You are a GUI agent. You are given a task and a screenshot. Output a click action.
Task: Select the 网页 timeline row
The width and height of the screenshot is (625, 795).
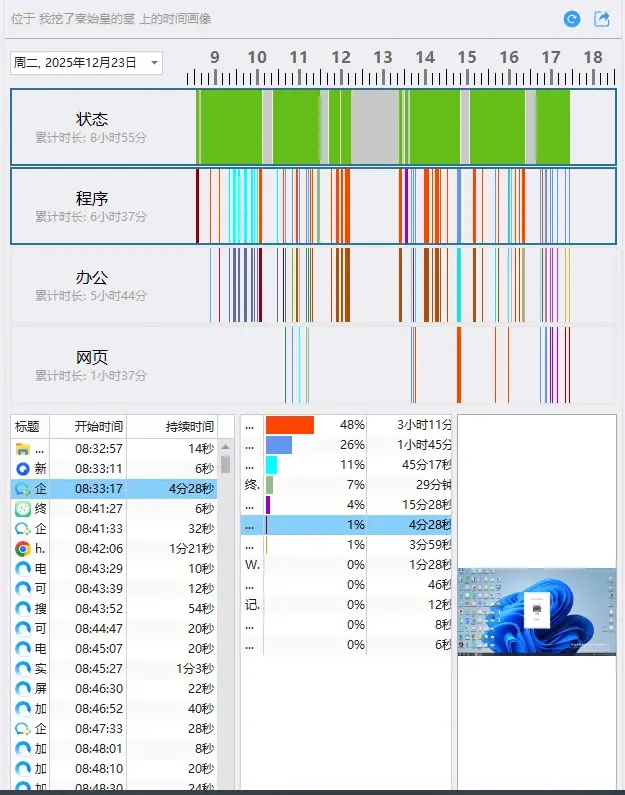click(x=313, y=365)
